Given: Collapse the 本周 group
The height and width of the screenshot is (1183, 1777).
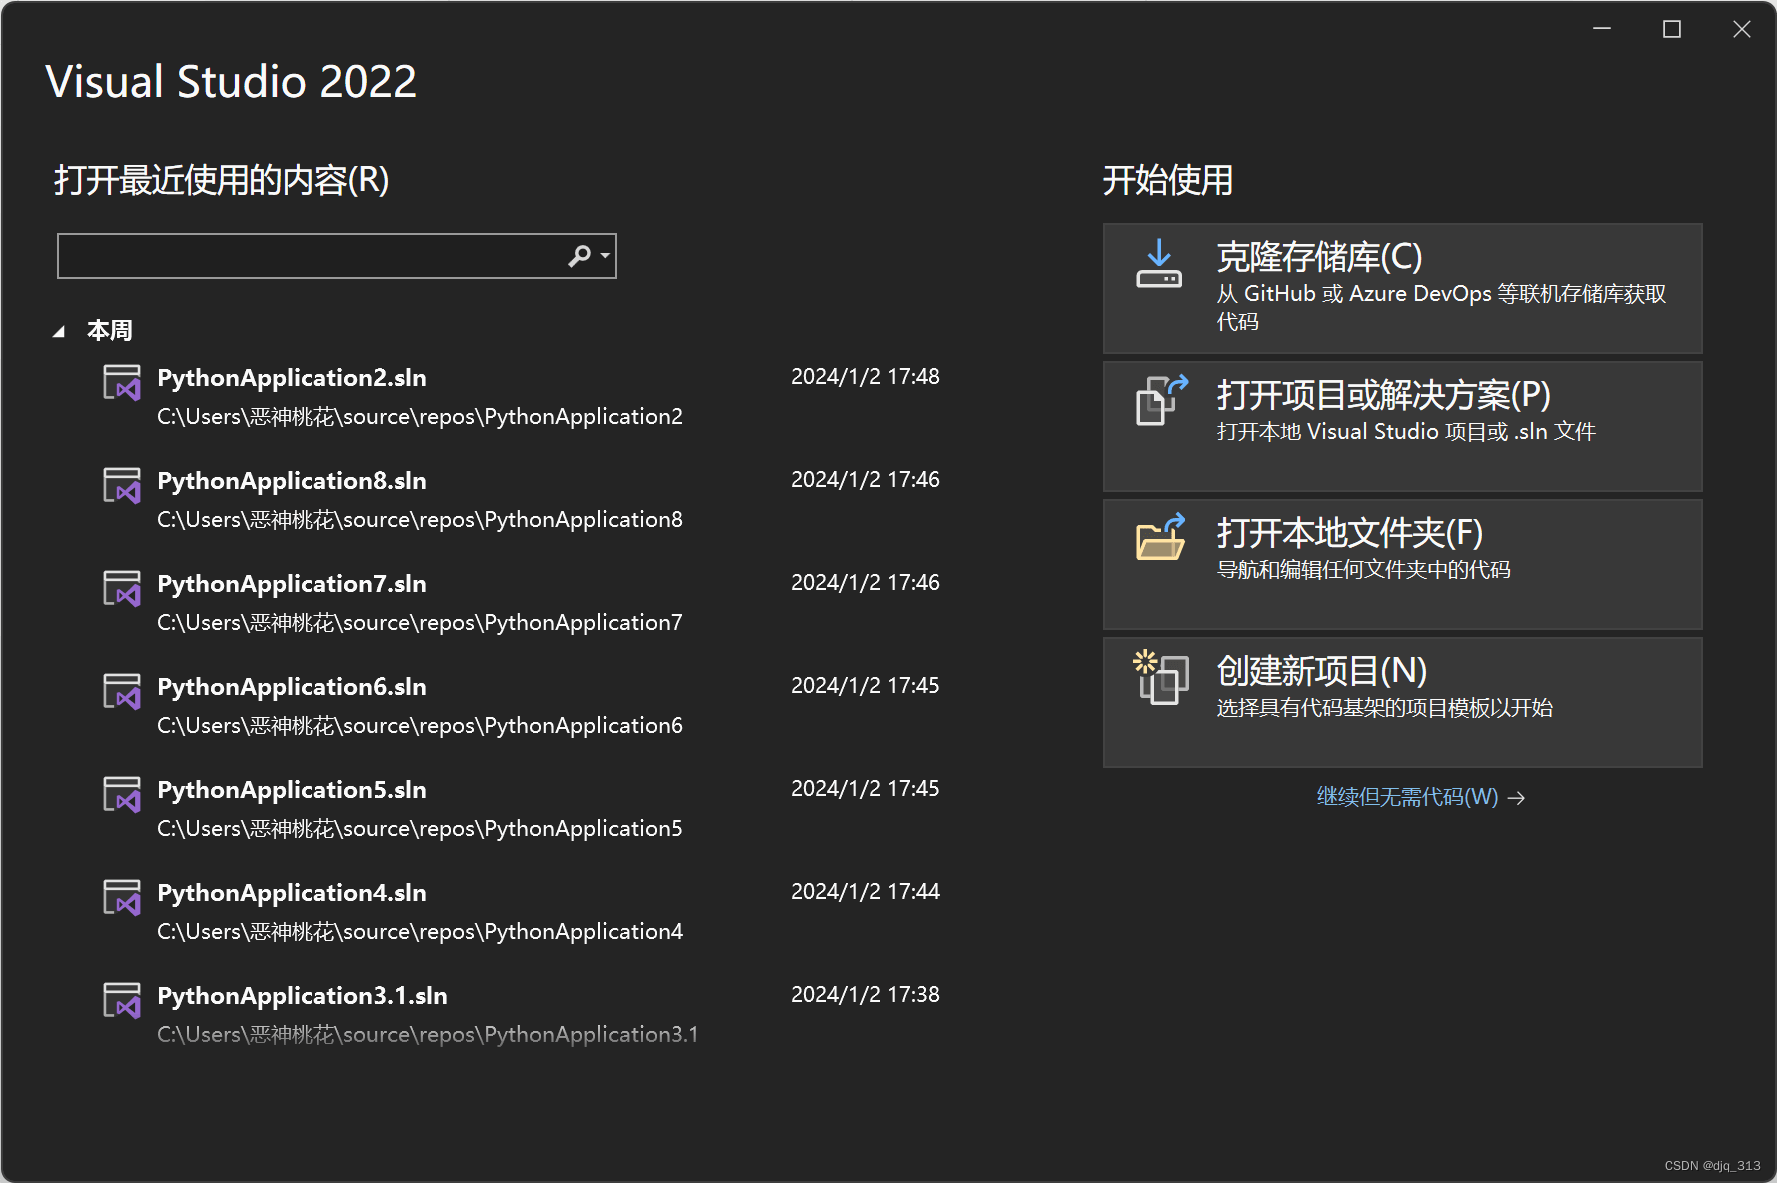Looking at the screenshot, I should pyautogui.click(x=59, y=331).
